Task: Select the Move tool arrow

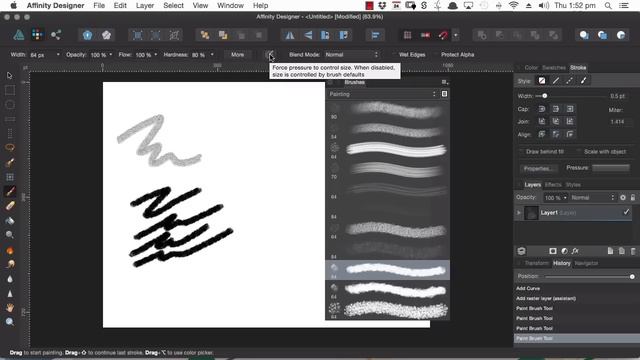Action: [10, 76]
